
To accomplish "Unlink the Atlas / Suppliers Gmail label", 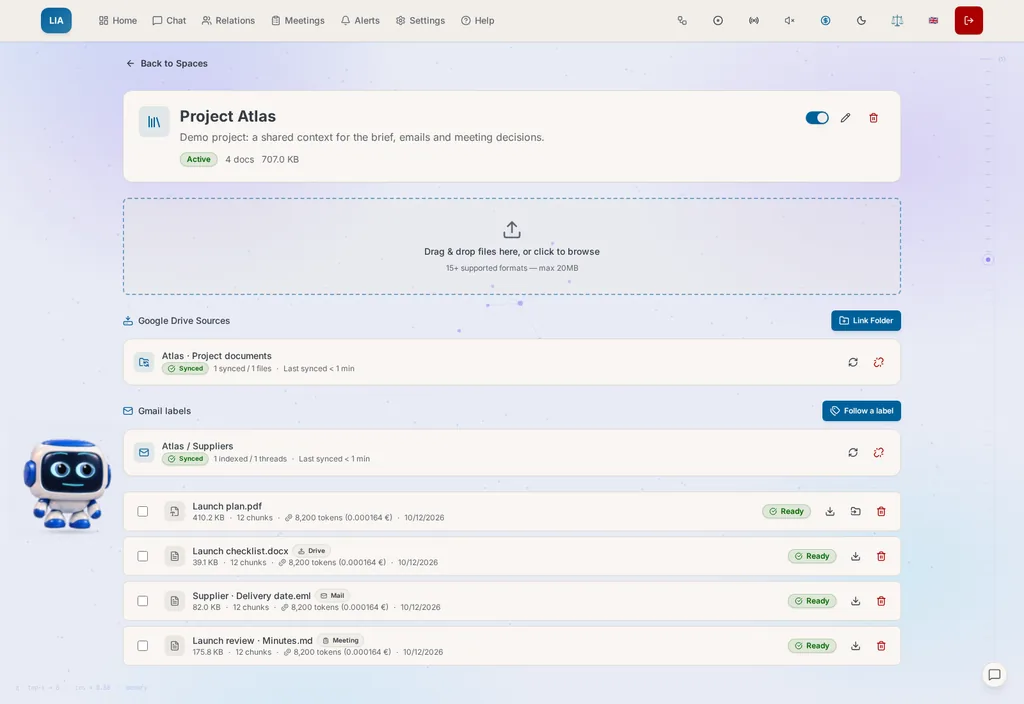I will [x=878, y=452].
